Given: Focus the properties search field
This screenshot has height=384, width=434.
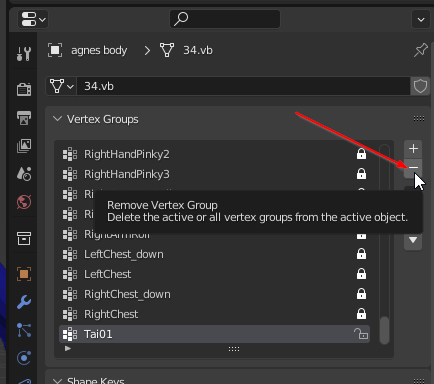Looking at the screenshot, I should coord(225,19).
